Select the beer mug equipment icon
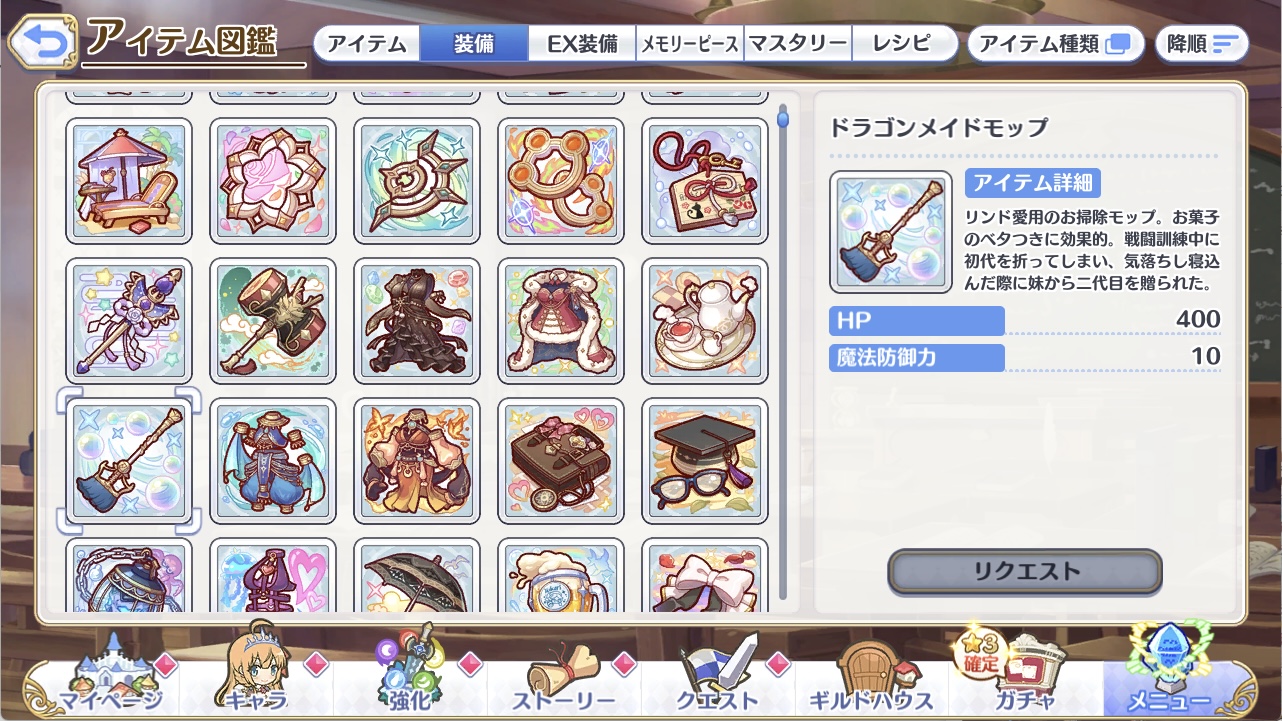 click(561, 575)
